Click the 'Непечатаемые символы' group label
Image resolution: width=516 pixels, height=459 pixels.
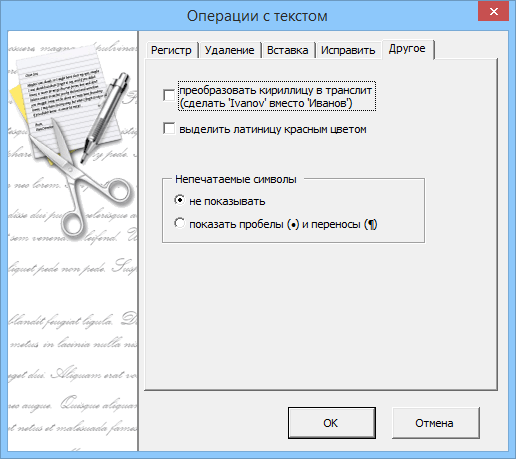coord(236,179)
